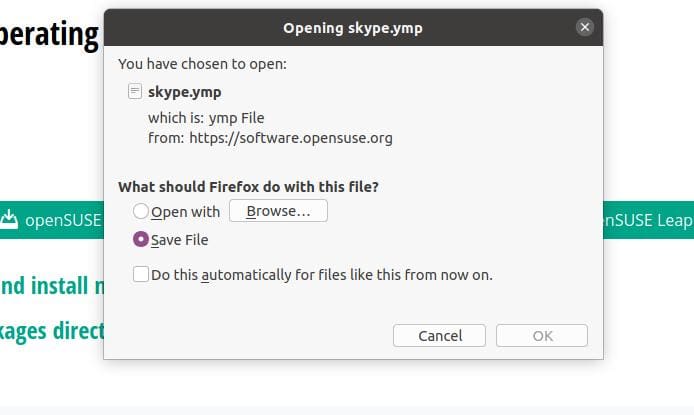
Task: Confirm the dialog with OK
Action: (x=542, y=336)
